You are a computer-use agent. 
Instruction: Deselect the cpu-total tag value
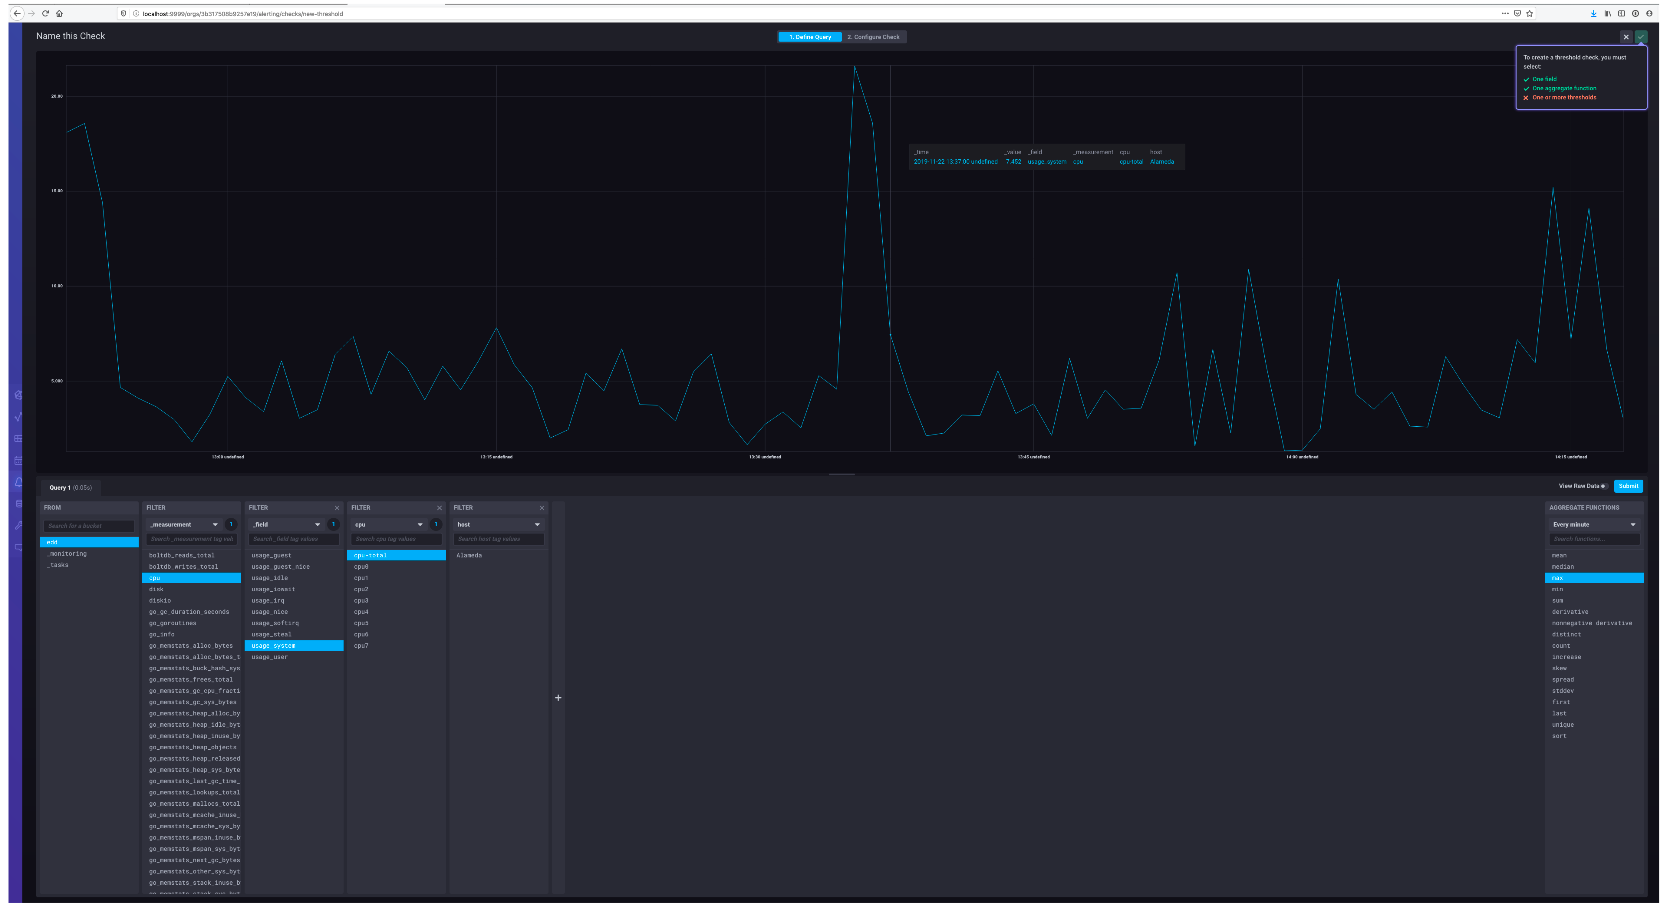(x=396, y=555)
